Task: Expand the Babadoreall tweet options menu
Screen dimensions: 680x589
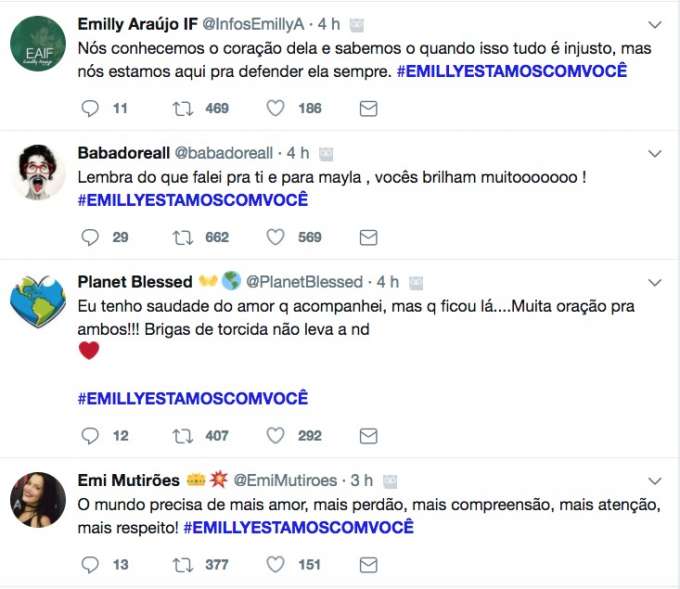Action: (x=655, y=154)
